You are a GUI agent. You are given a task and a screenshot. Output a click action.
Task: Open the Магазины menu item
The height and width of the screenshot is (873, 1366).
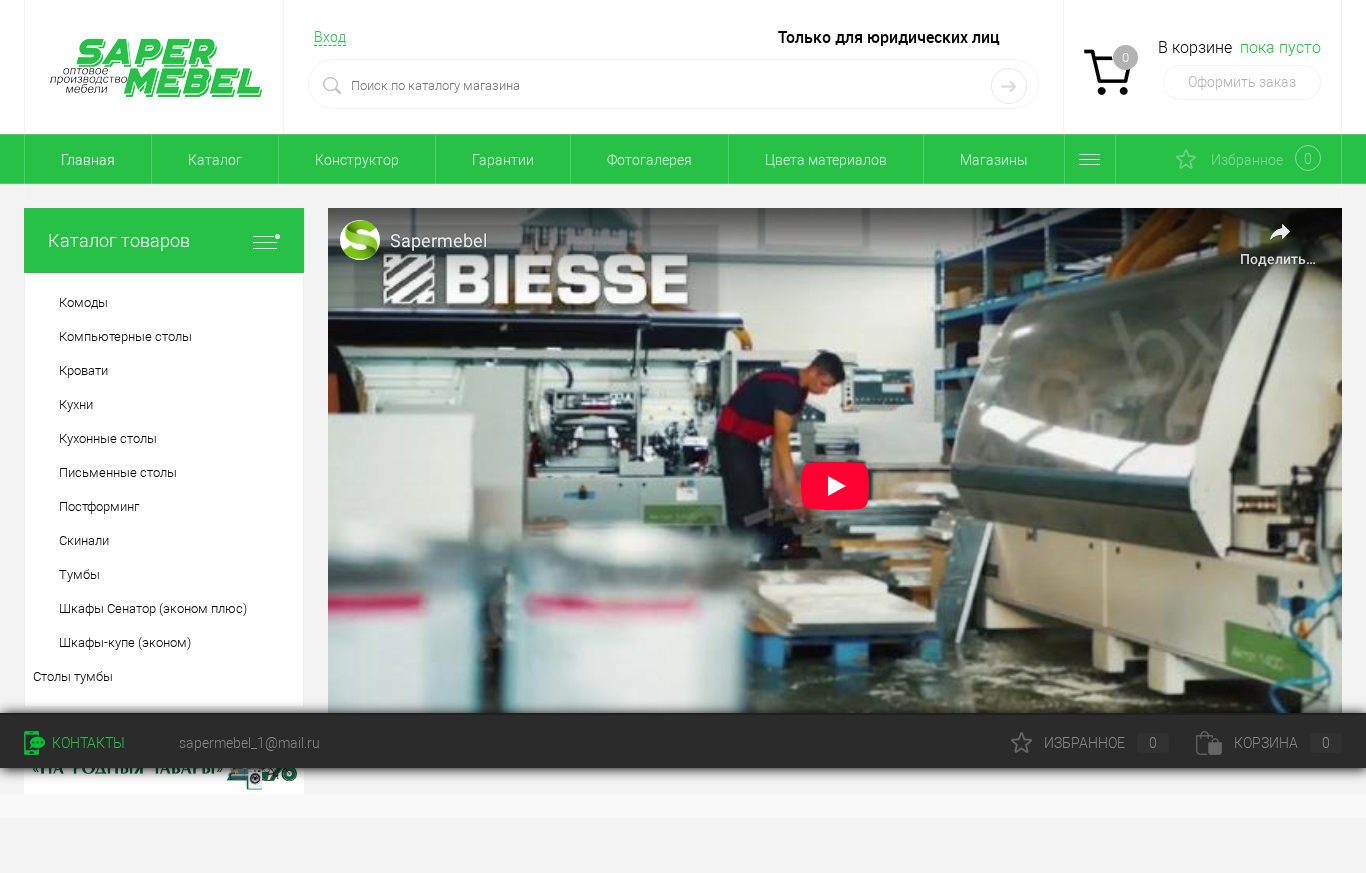994,160
